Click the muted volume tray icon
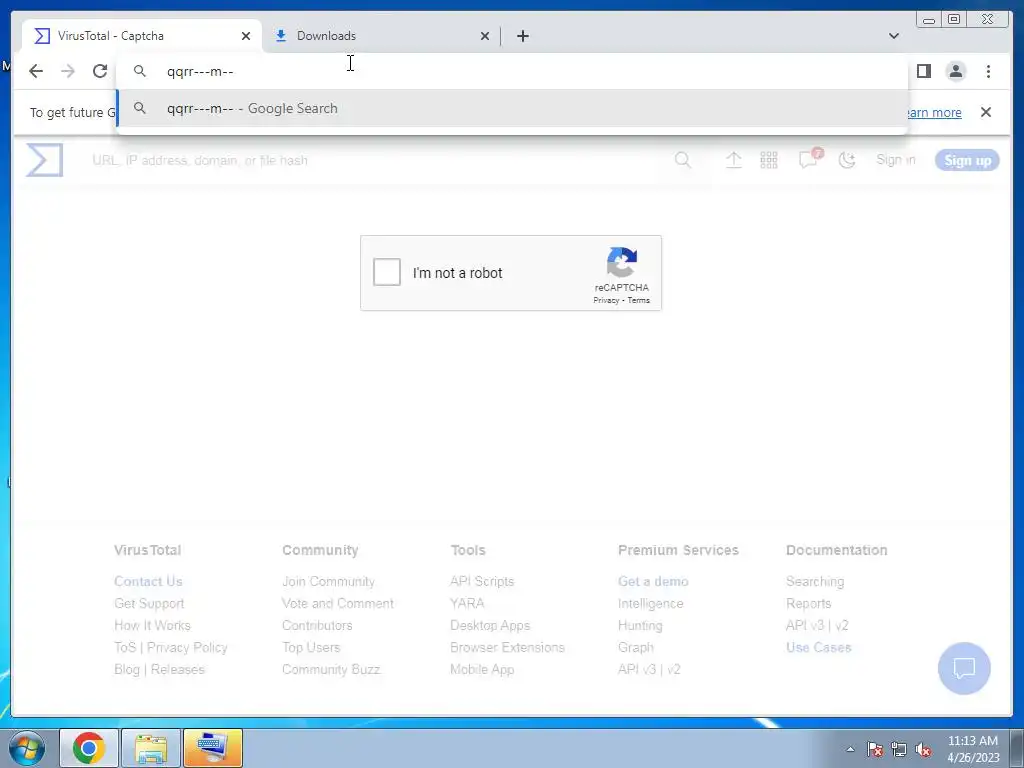This screenshot has height=768, width=1024. 923,749
